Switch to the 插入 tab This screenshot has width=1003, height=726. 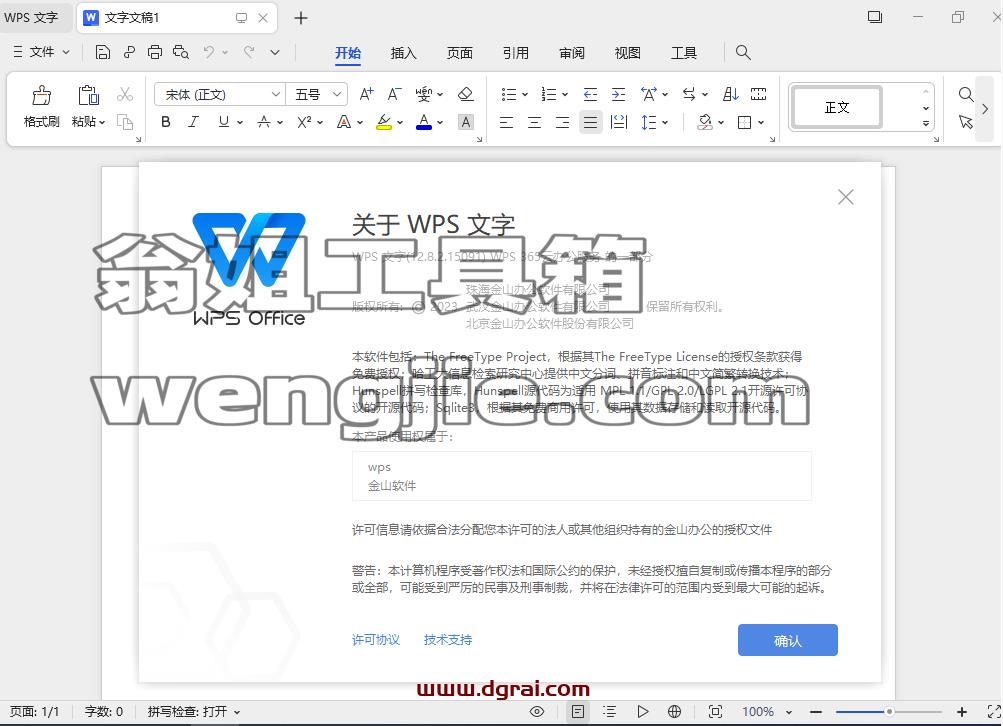pos(404,53)
